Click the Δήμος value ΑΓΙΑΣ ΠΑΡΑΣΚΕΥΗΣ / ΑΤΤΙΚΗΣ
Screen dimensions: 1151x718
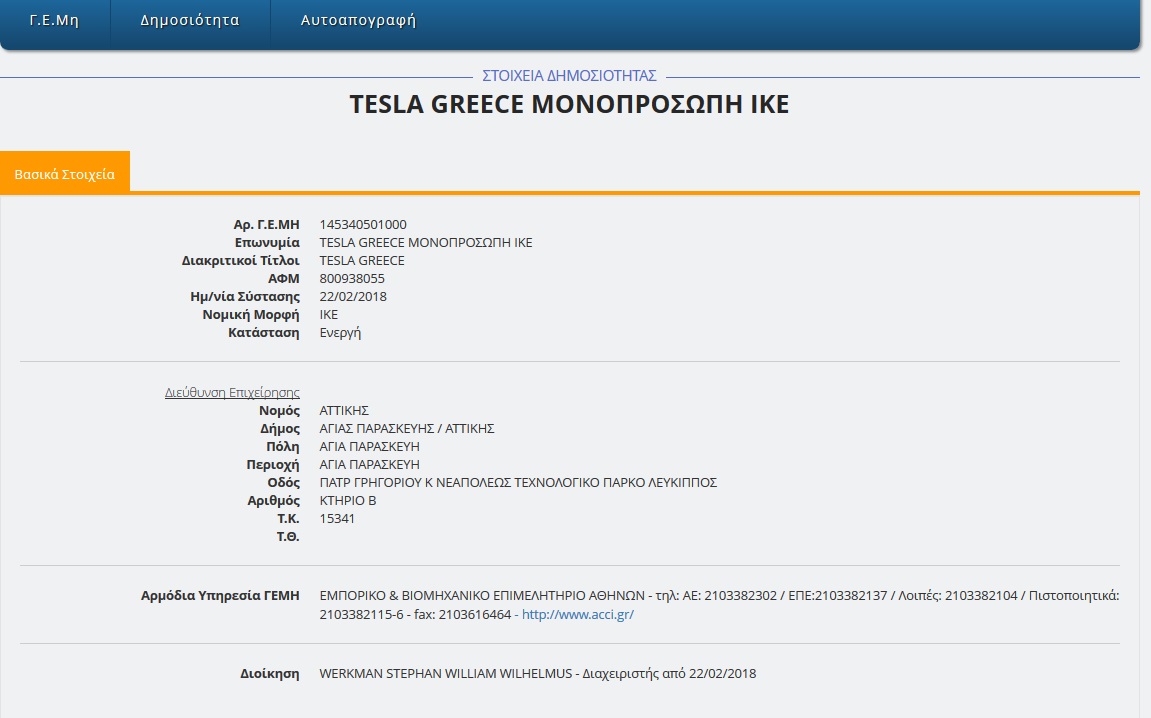[x=407, y=428]
